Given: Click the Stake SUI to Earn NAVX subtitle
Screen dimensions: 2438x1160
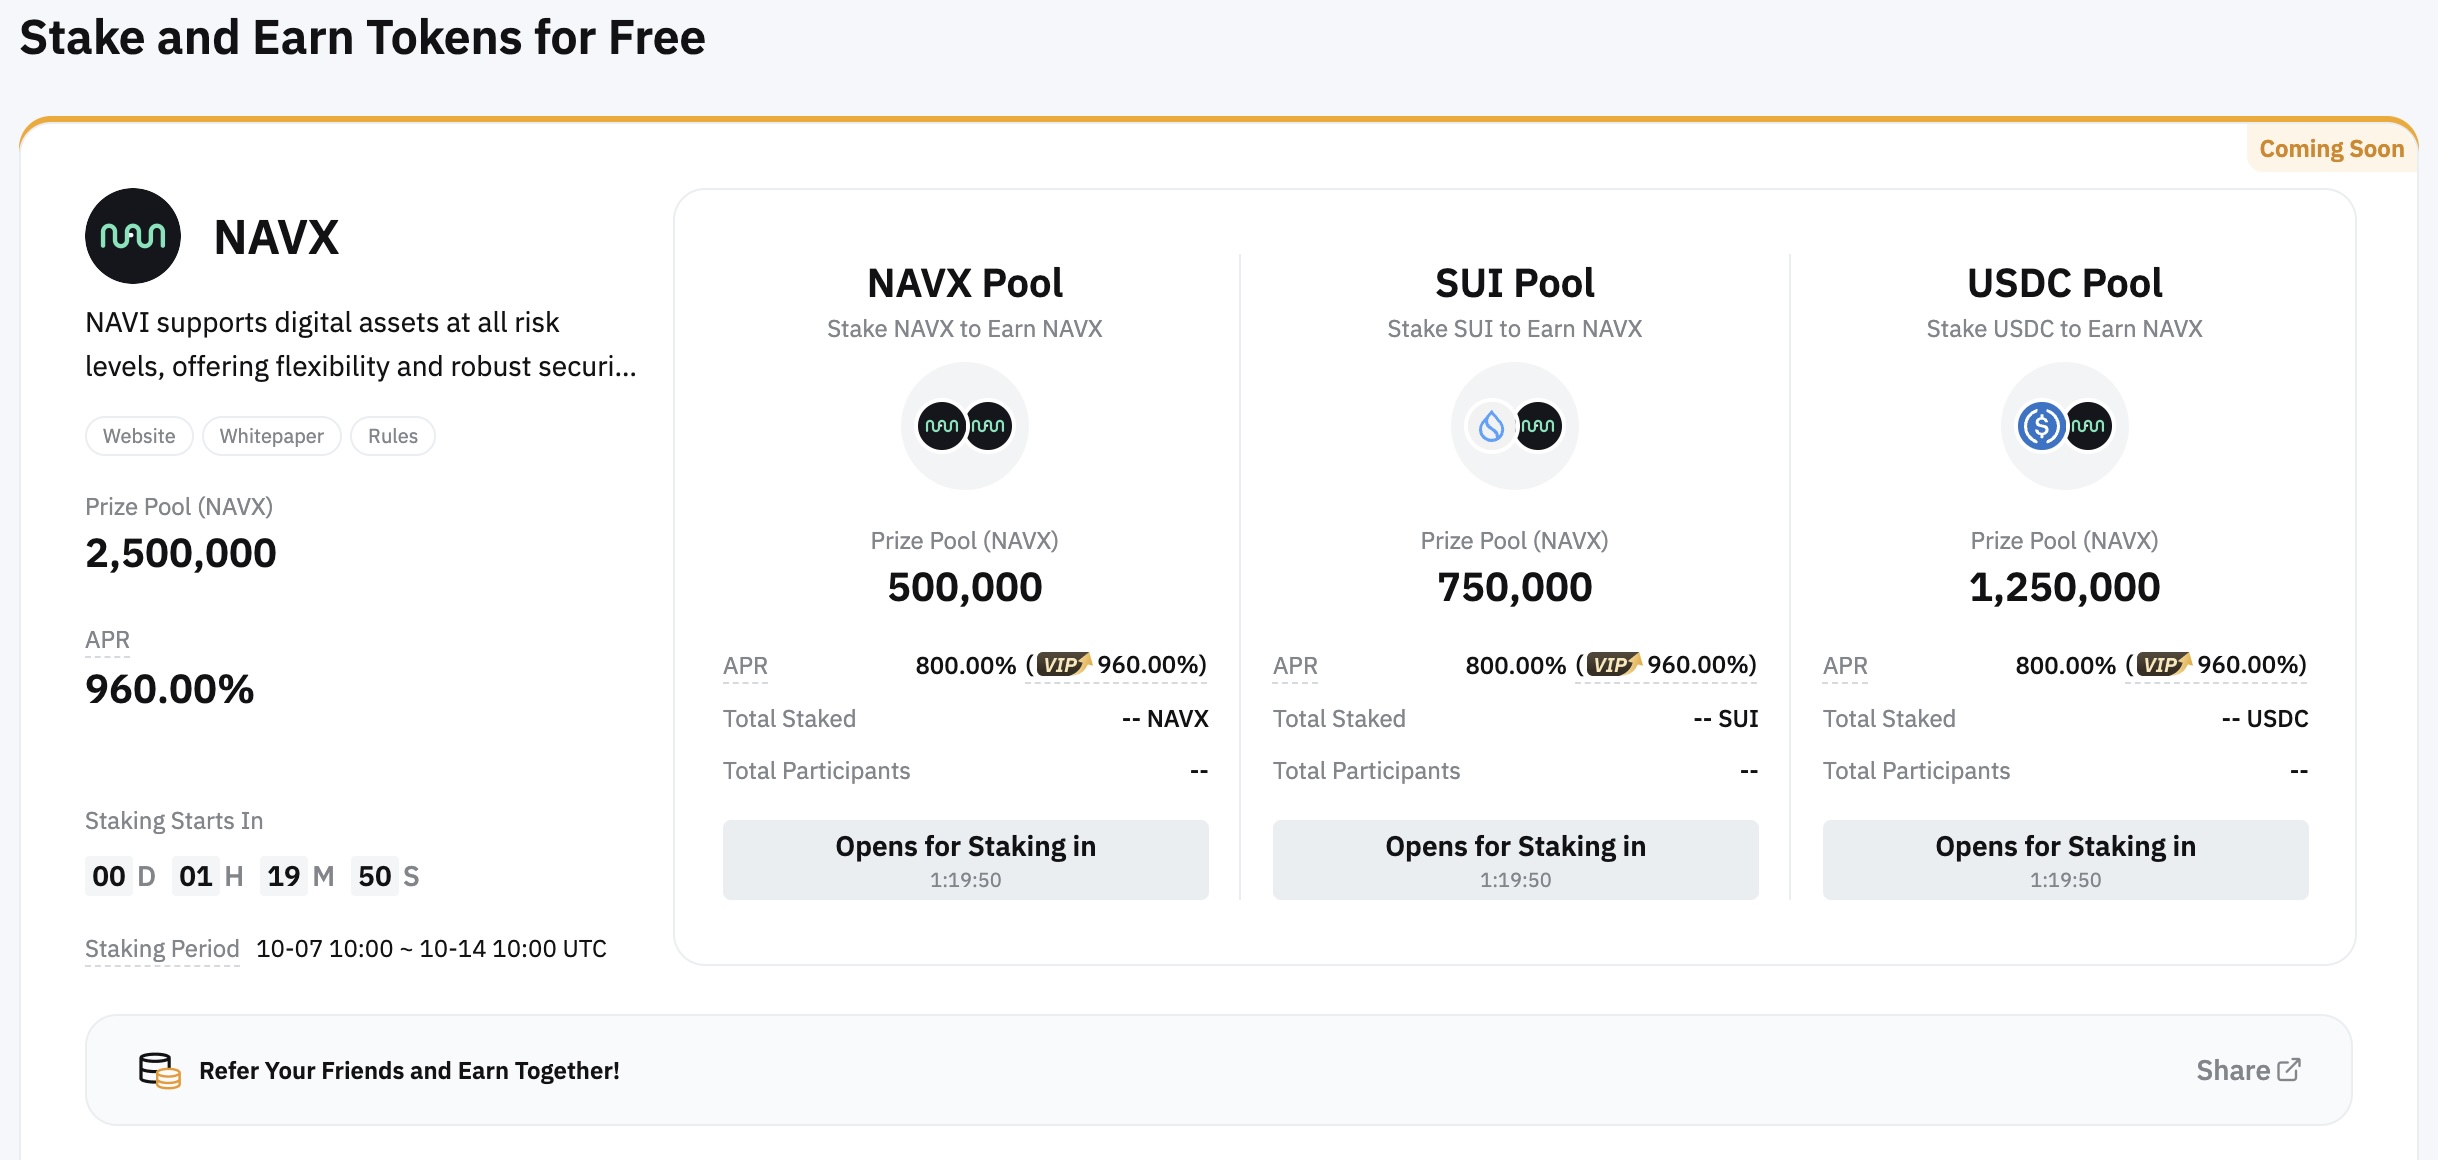Looking at the screenshot, I should (1515, 329).
